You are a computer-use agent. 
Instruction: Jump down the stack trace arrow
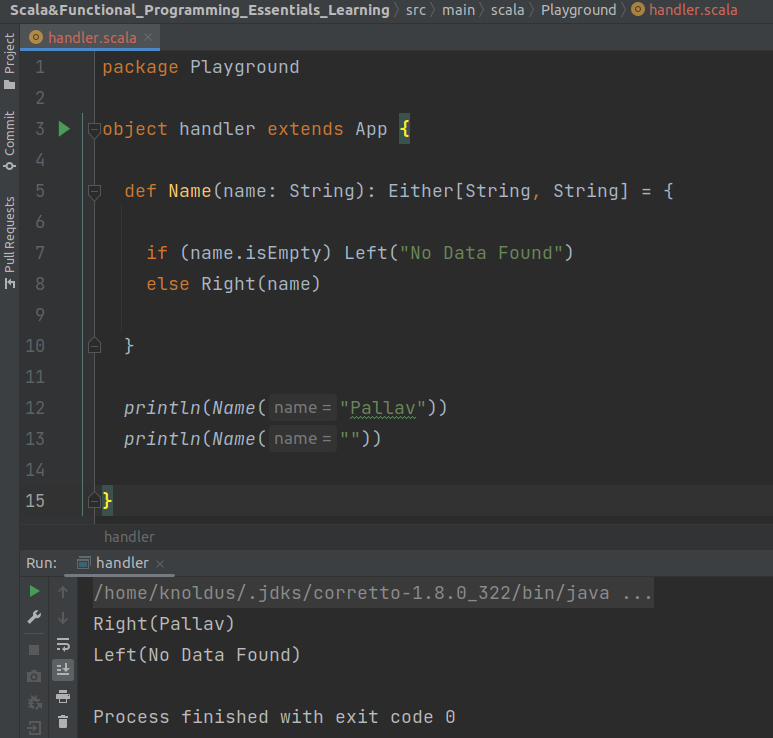pyautogui.click(x=63, y=618)
